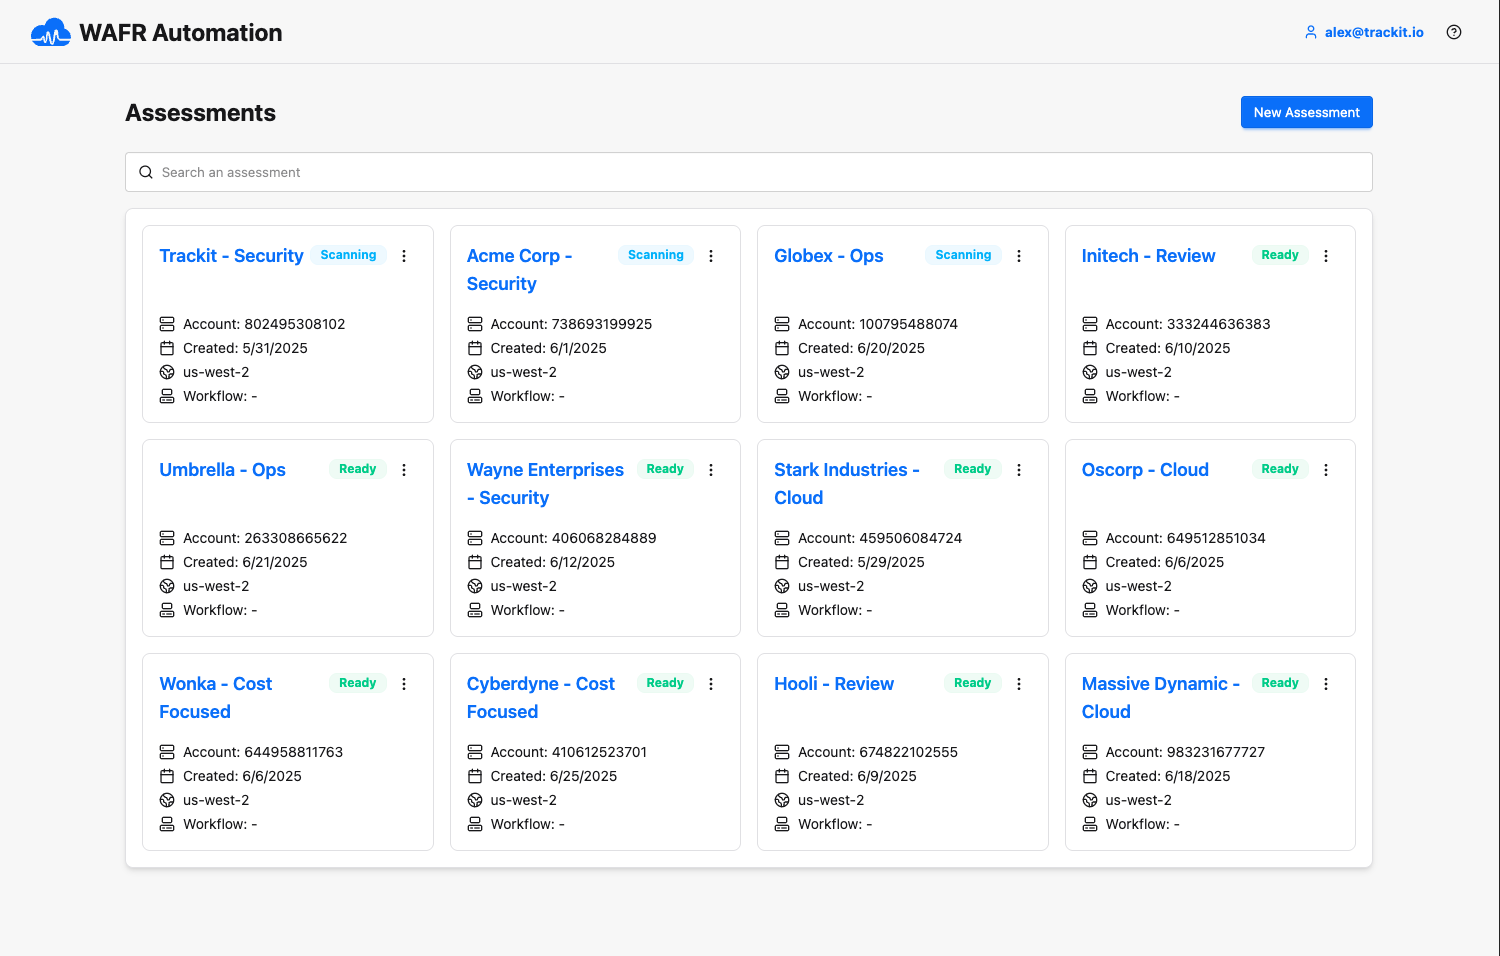Open more options on Initech - Review card

click(x=1326, y=256)
